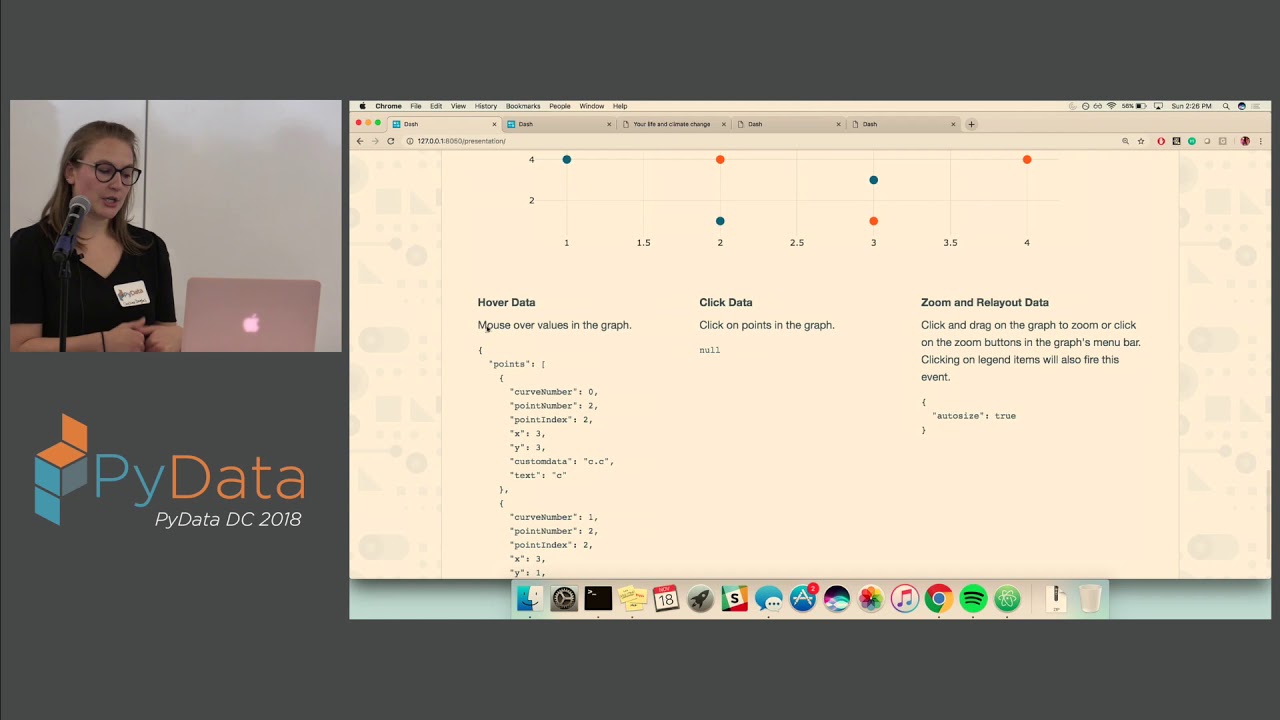Open the zip file in the dock
Viewport: 1280px width, 720px height.
[1056, 598]
